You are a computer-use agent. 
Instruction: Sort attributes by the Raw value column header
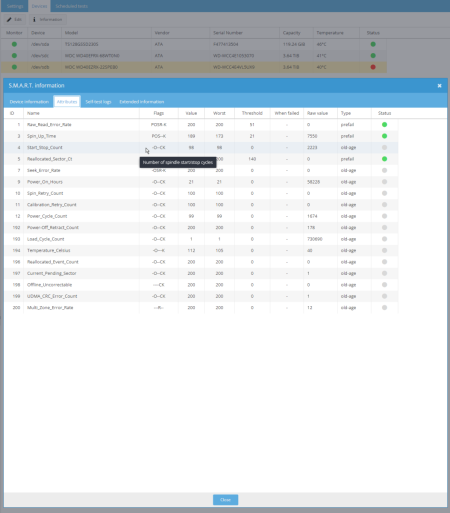(317, 113)
